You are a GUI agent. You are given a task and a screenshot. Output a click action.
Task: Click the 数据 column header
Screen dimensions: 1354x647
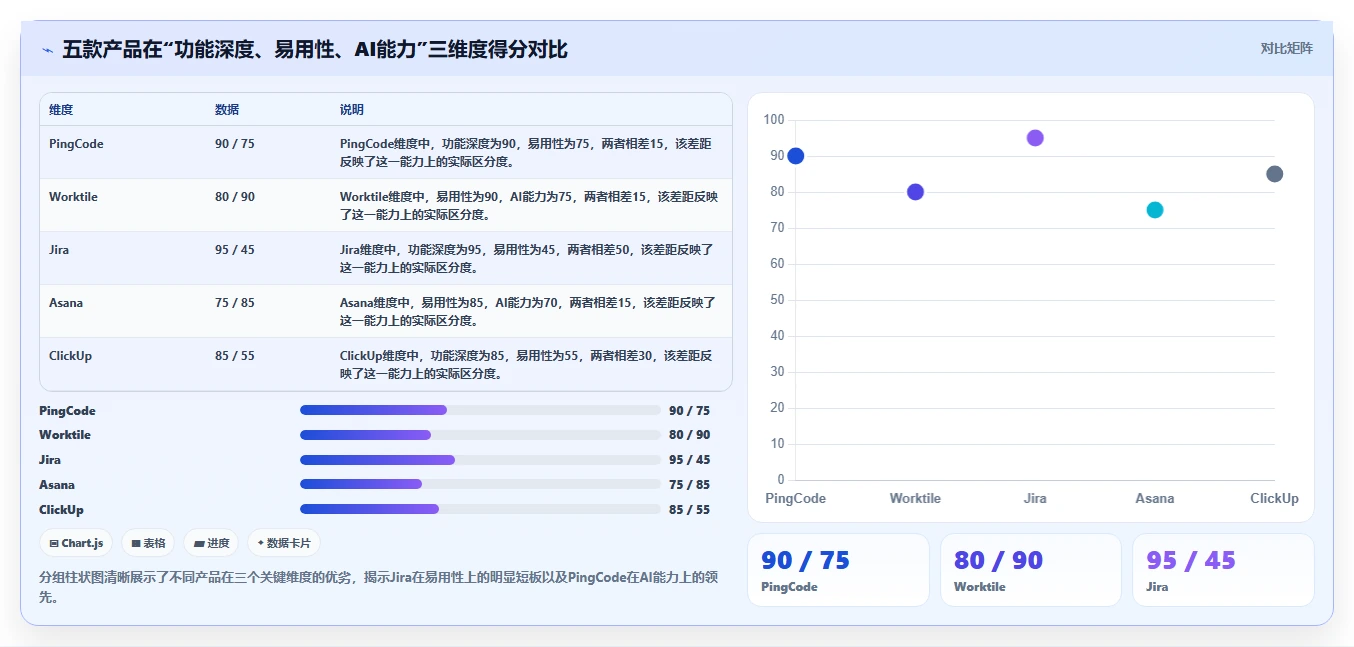coord(227,110)
